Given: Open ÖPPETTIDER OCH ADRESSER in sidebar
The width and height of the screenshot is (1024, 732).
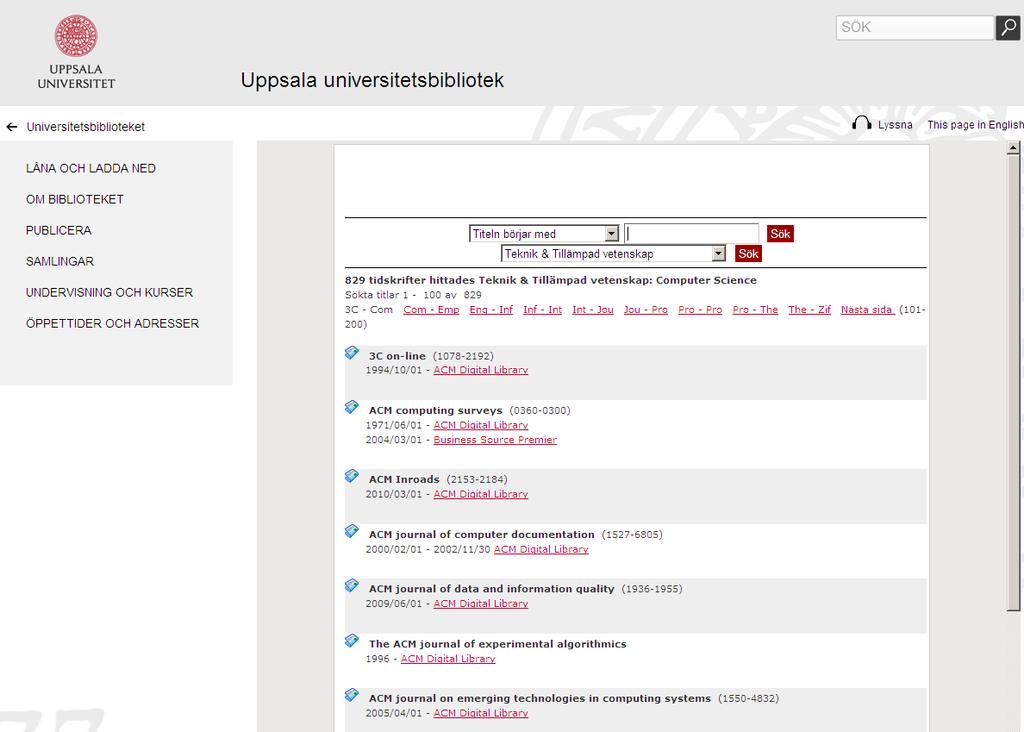Looking at the screenshot, I should point(112,323).
